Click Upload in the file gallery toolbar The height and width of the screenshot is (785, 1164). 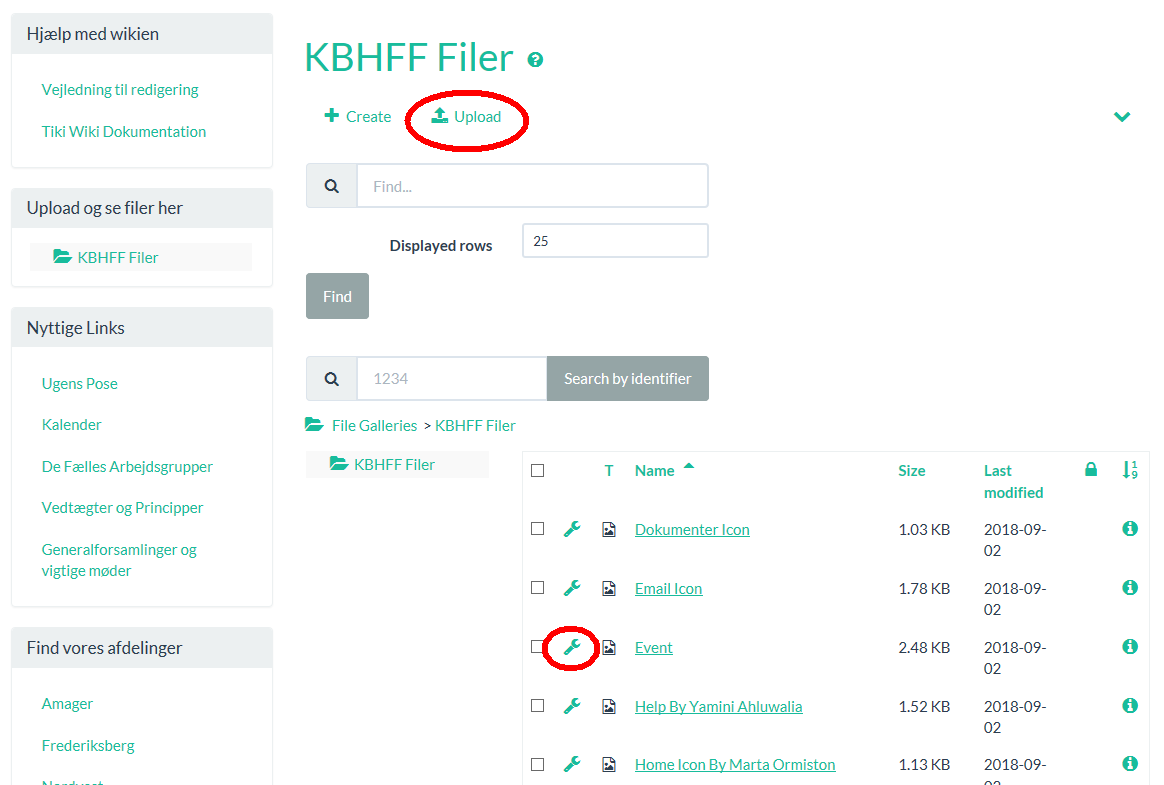tap(467, 117)
